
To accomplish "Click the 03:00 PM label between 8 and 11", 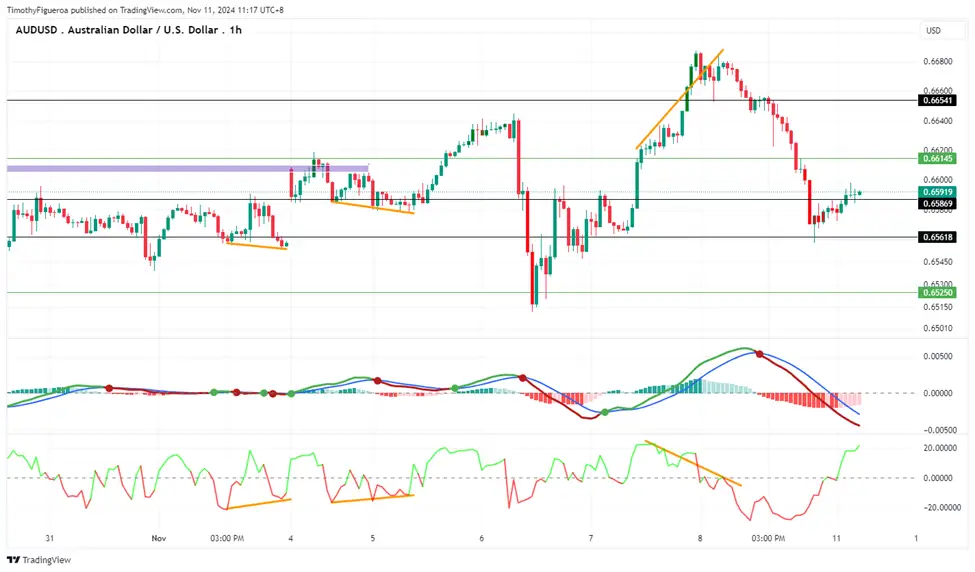I will coord(768,538).
